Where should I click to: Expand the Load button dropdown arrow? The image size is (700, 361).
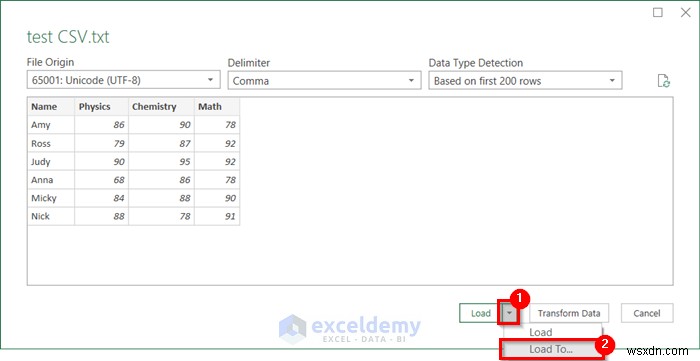509,313
